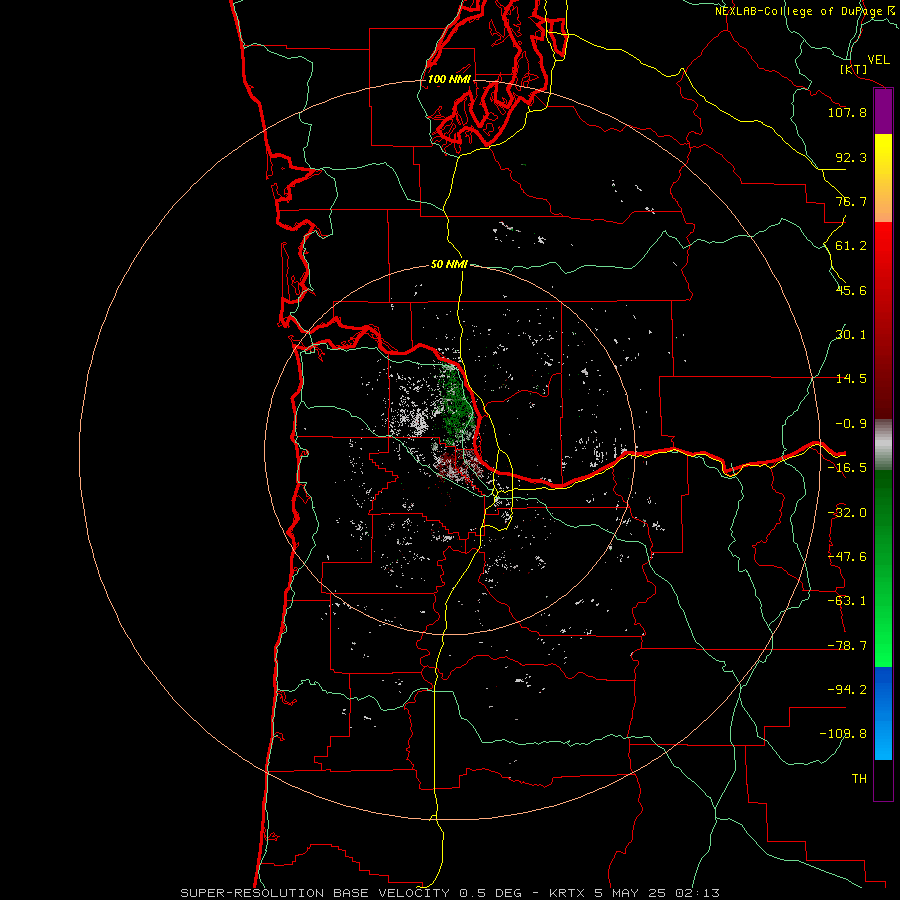Click the 30.1 velocity scale value
Screen dimensions: 900x900
point(851,334)
